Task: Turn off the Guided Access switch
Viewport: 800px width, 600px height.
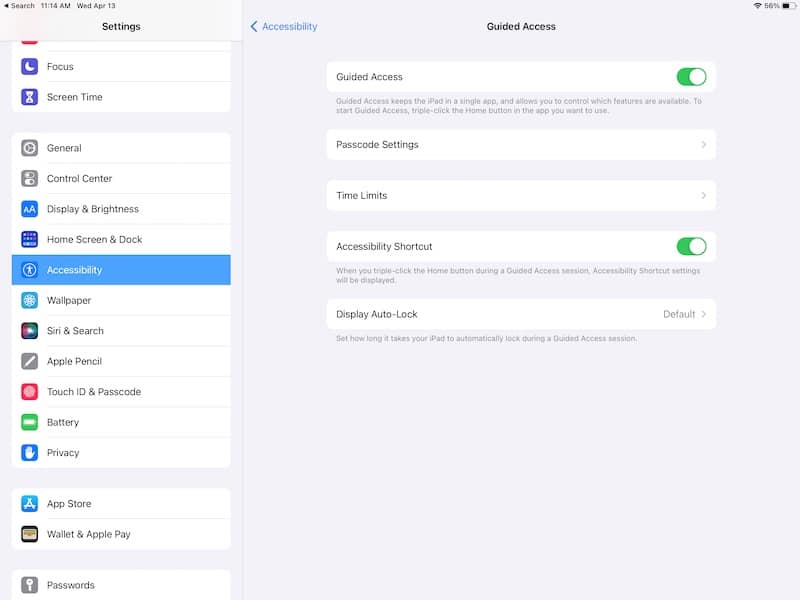Action: [x=691, y=77]
